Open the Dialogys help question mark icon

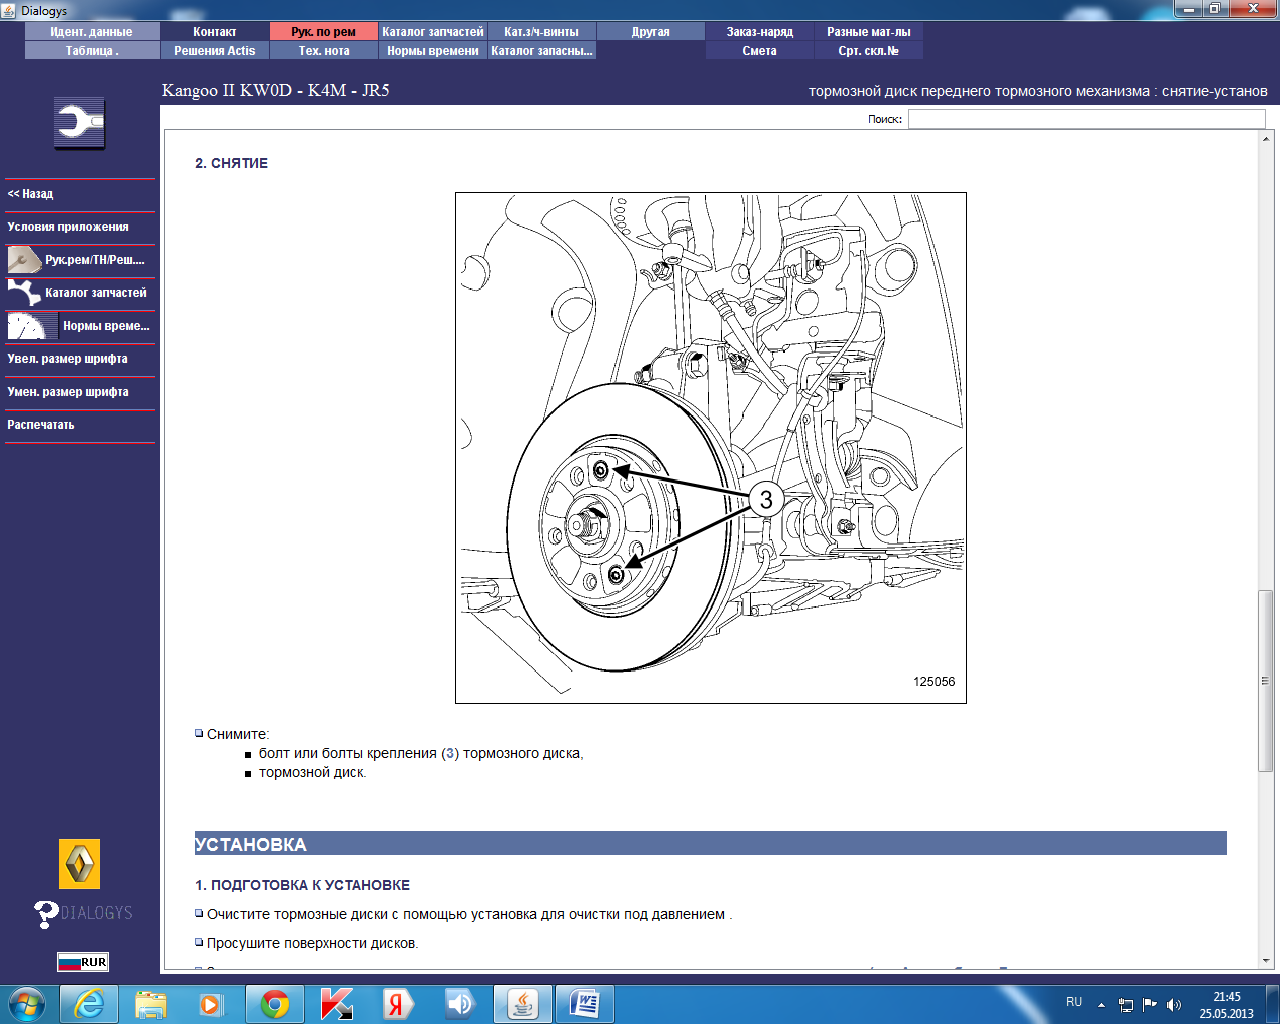(x=46, y=914)
